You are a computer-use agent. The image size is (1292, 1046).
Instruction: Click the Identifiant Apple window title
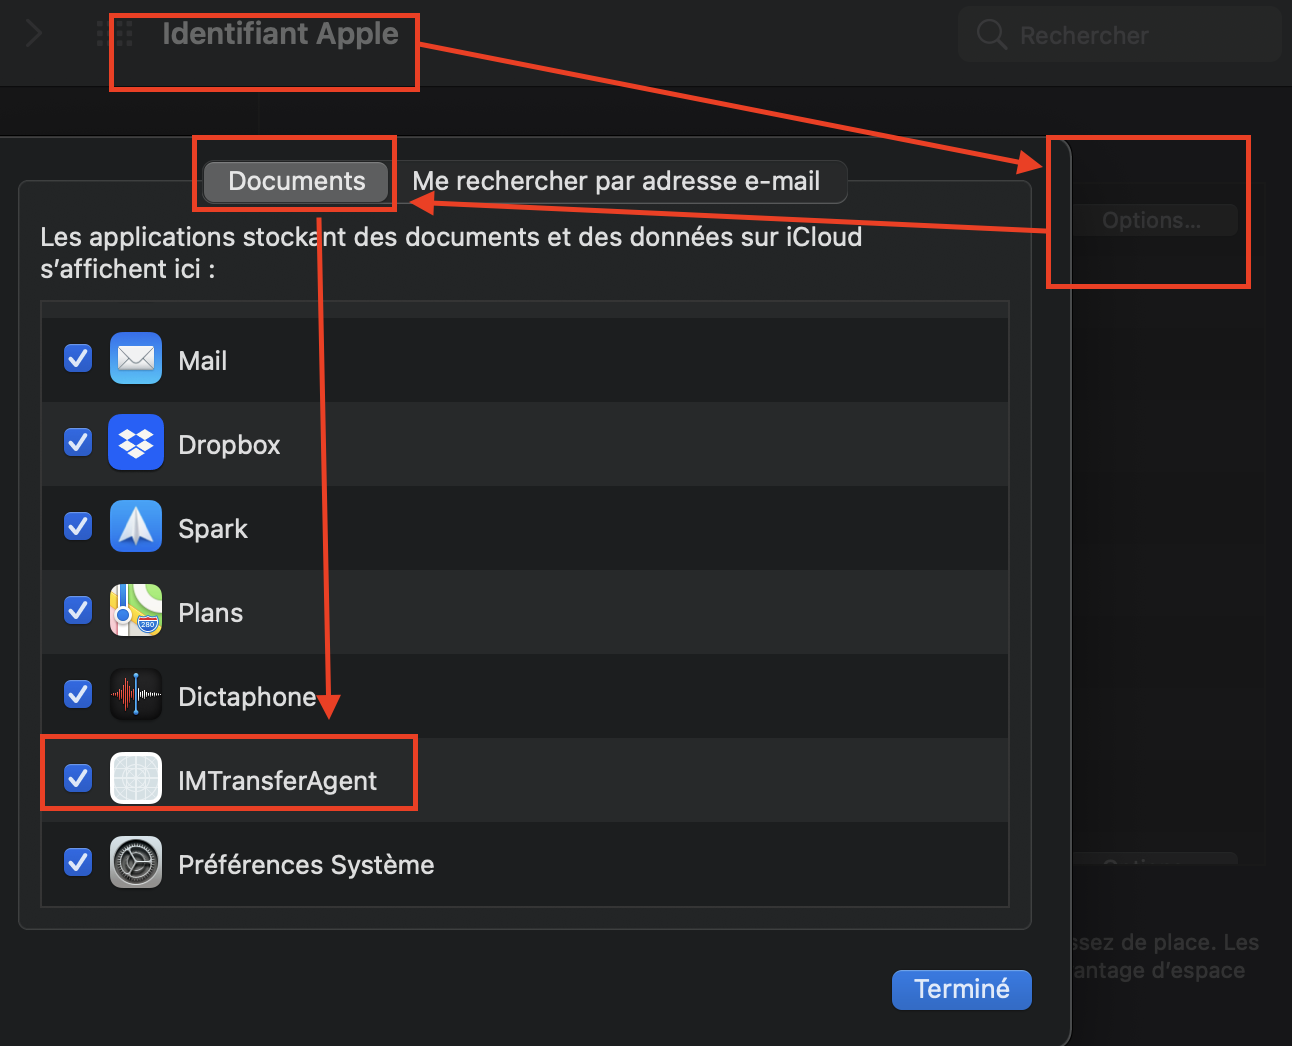coord(280,34)
